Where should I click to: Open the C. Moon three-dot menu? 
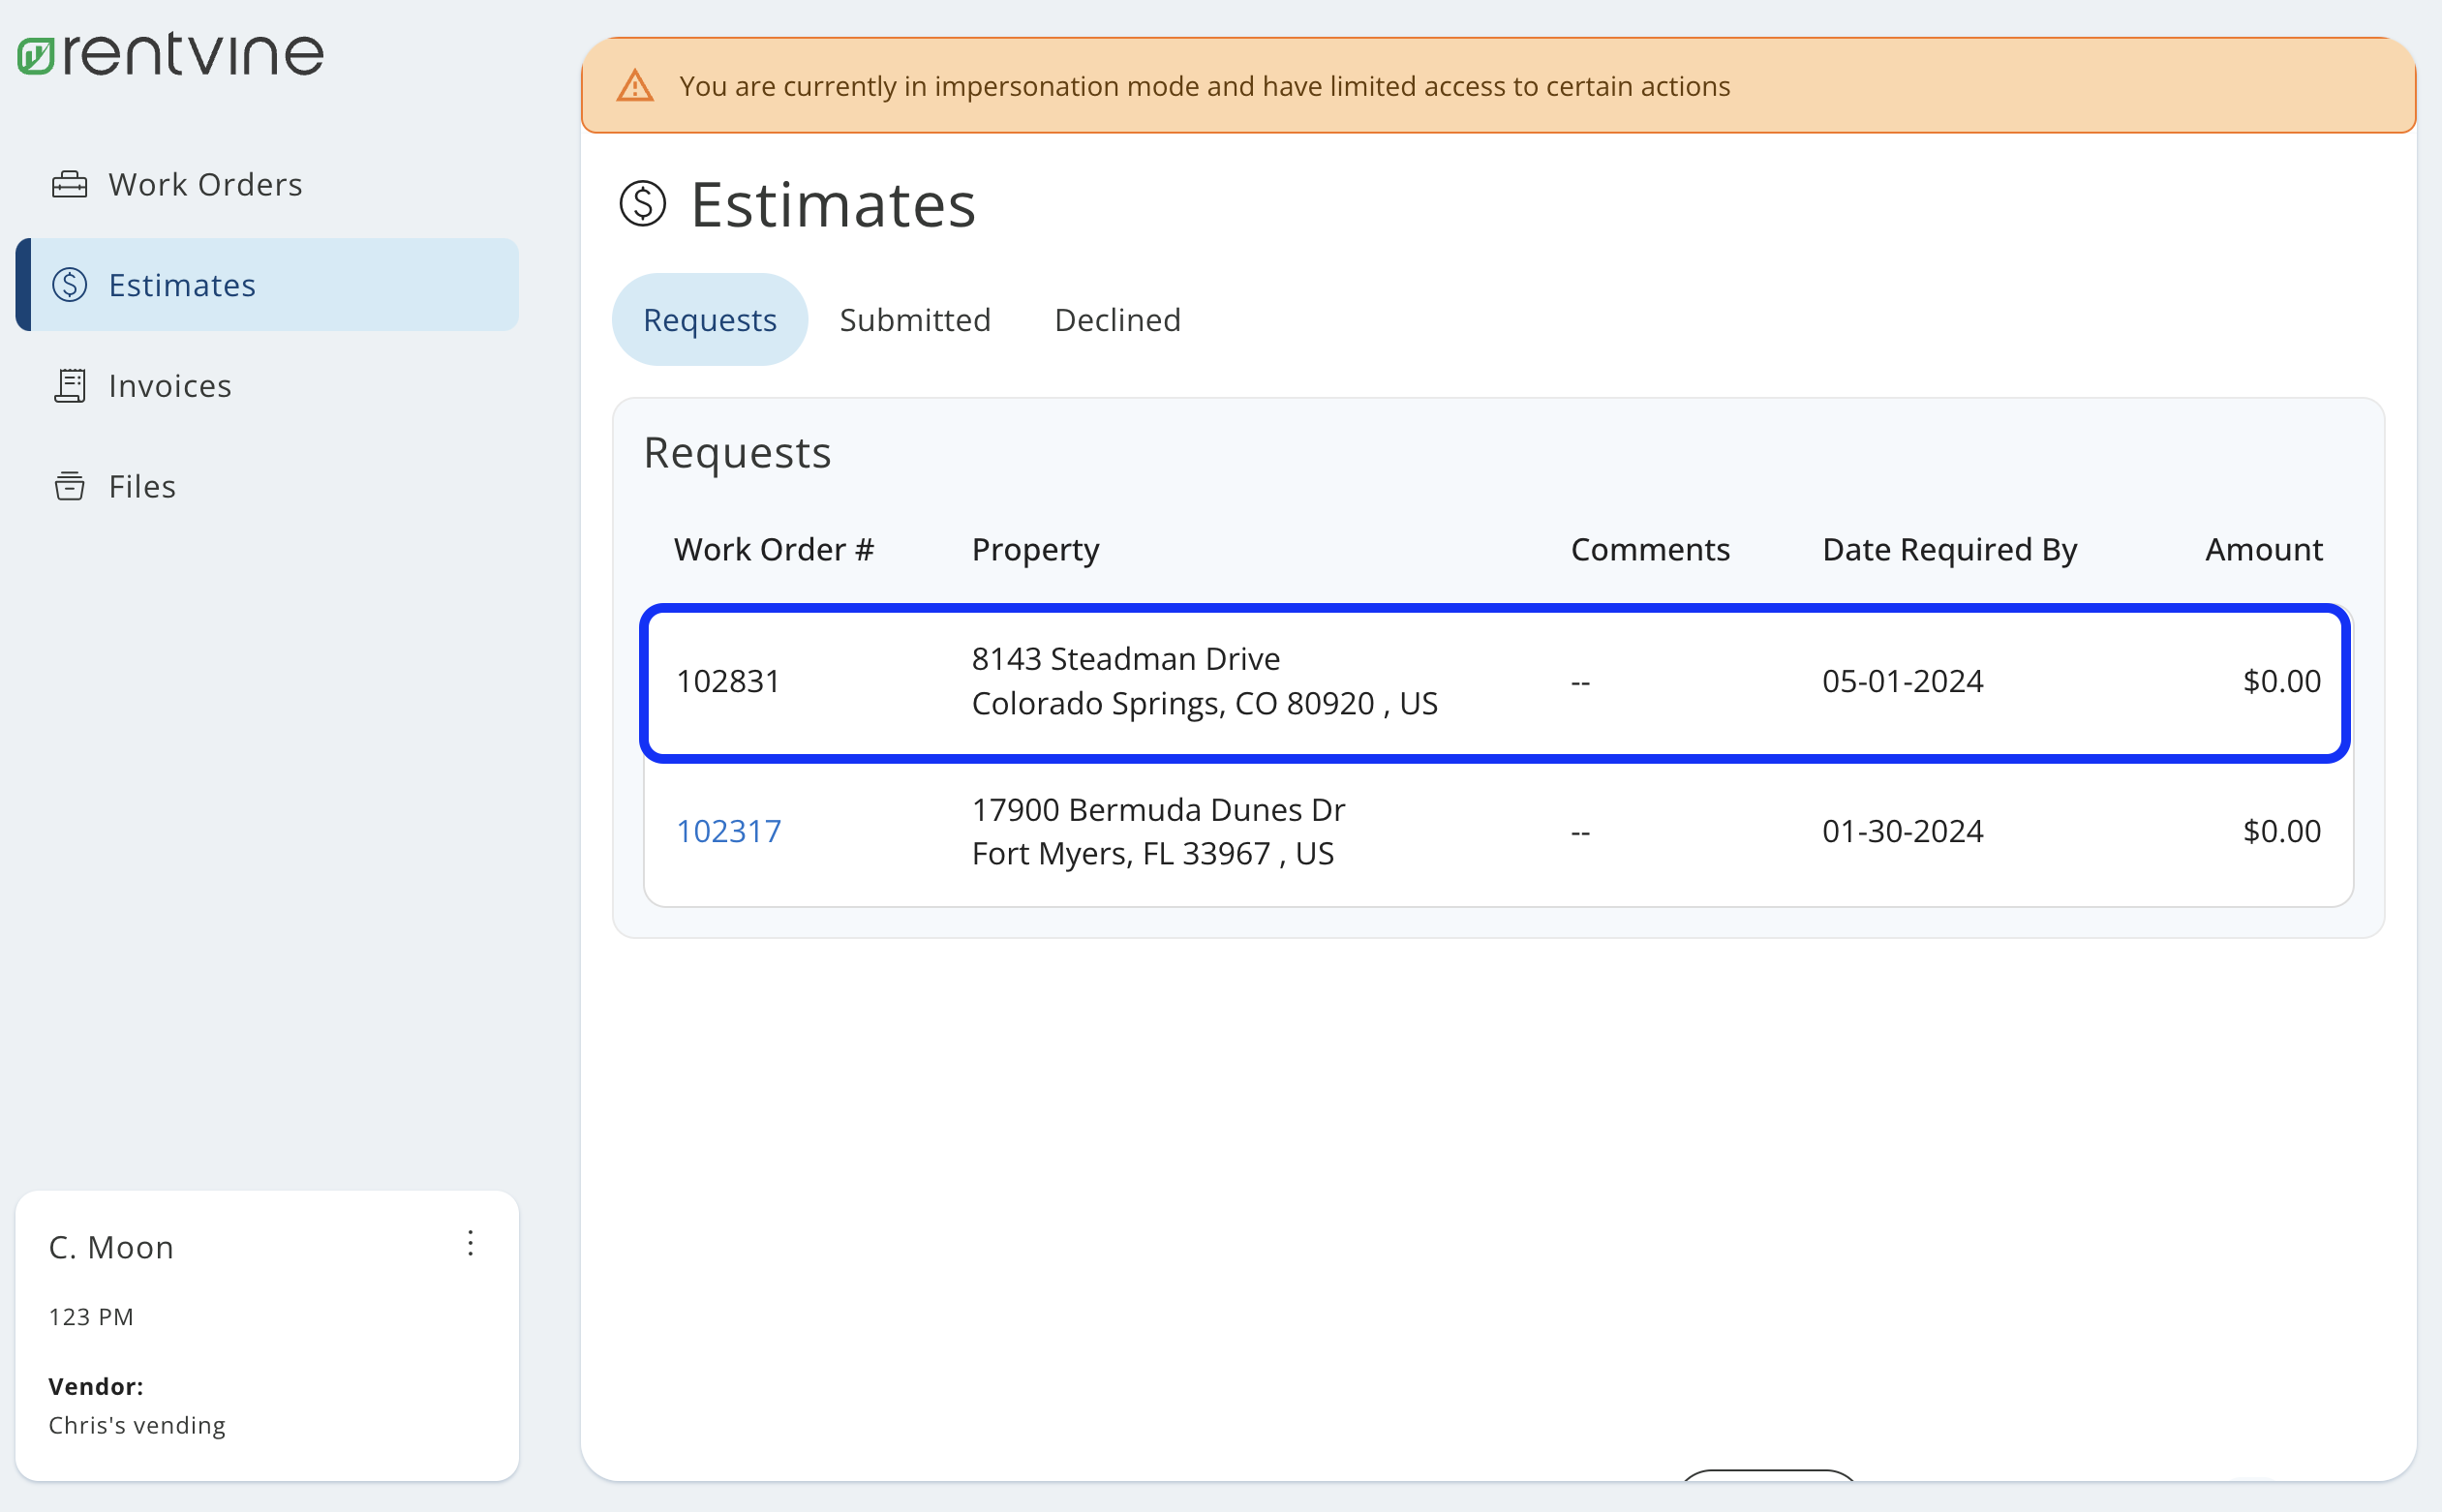(470, 1243)
